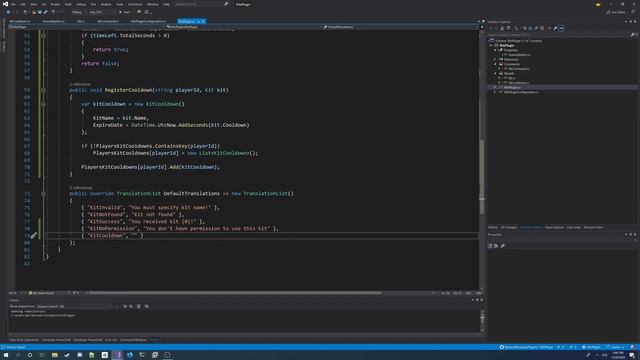640x360 pixels.
Task: Click the No issues found indicator
Action: point(41,293)
